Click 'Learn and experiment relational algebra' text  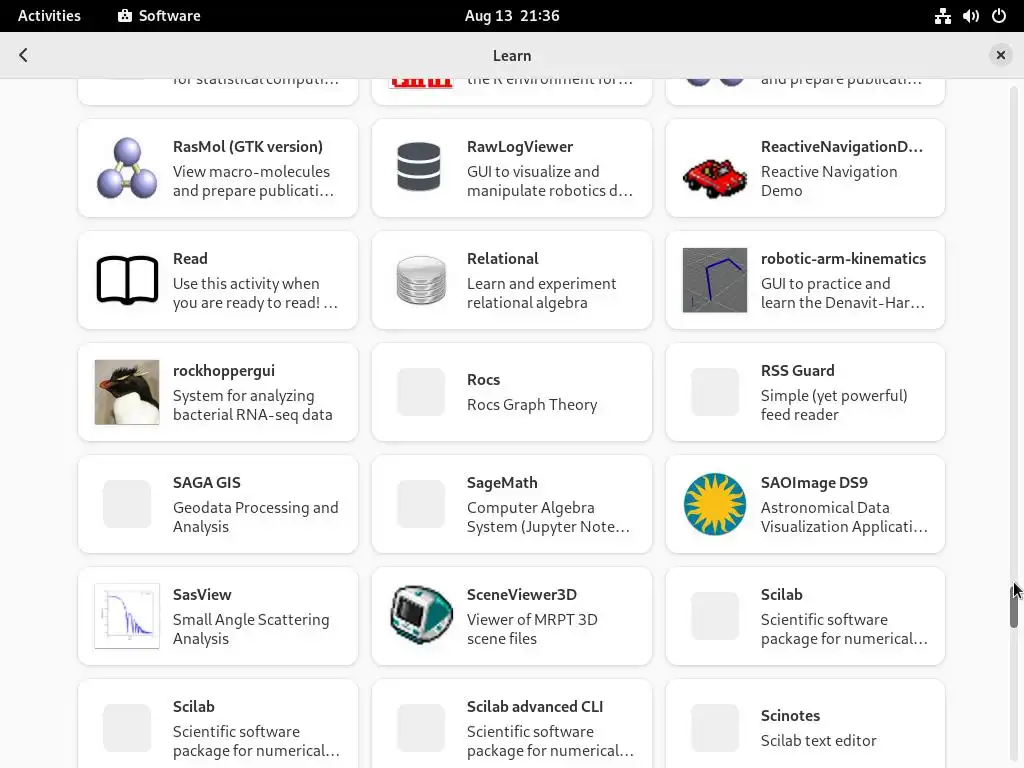coord(541,293)
